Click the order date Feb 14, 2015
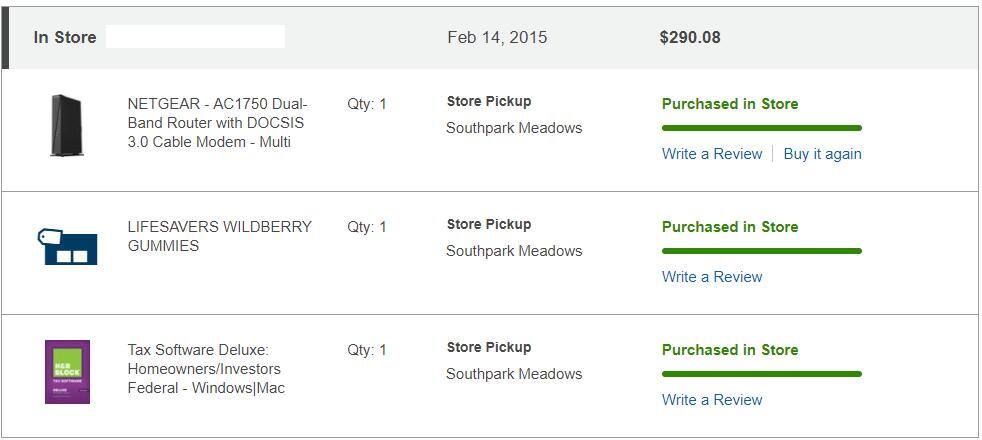 [x=497, y=37]
